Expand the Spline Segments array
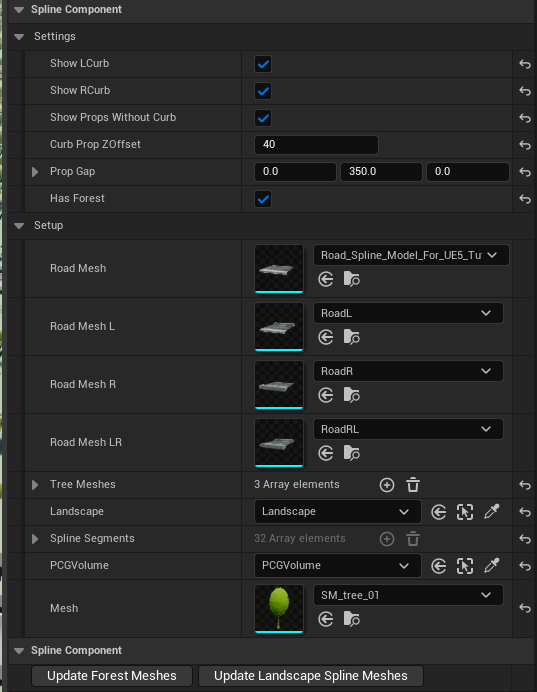The image size is (537, 692). pyautogui.click(x=35, y=539)
